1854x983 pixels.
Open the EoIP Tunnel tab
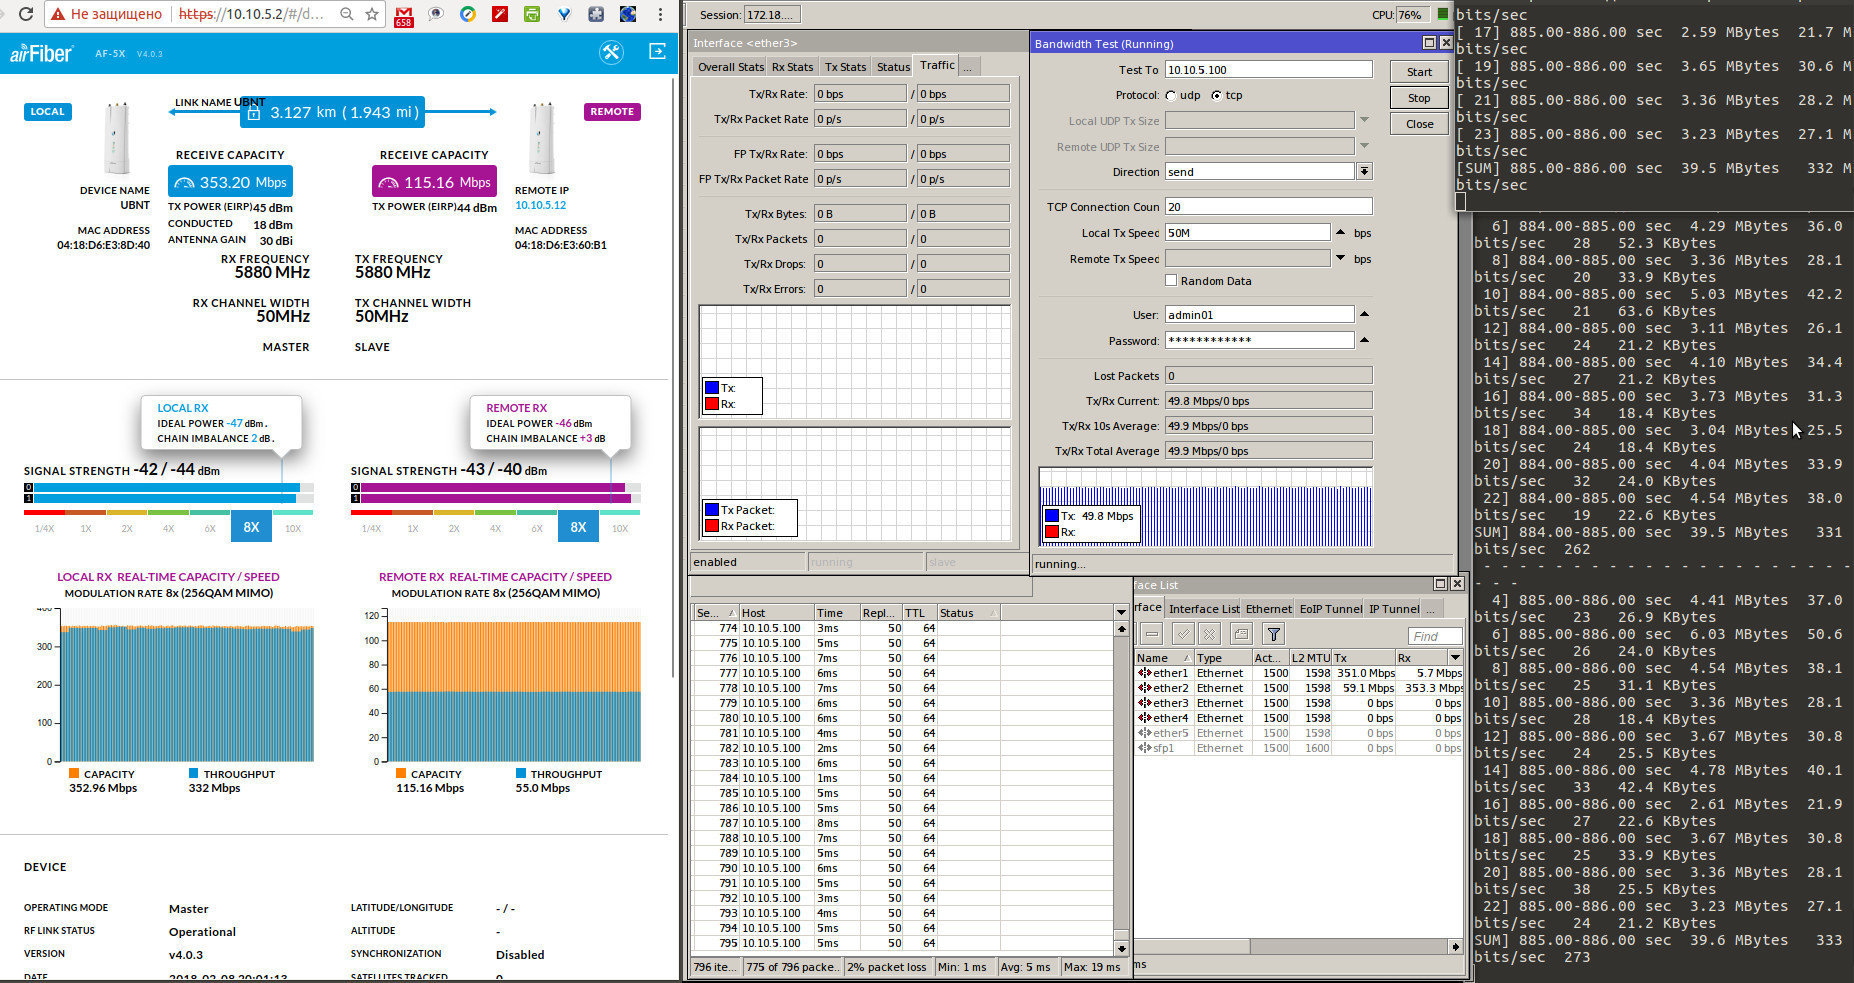1330,609
